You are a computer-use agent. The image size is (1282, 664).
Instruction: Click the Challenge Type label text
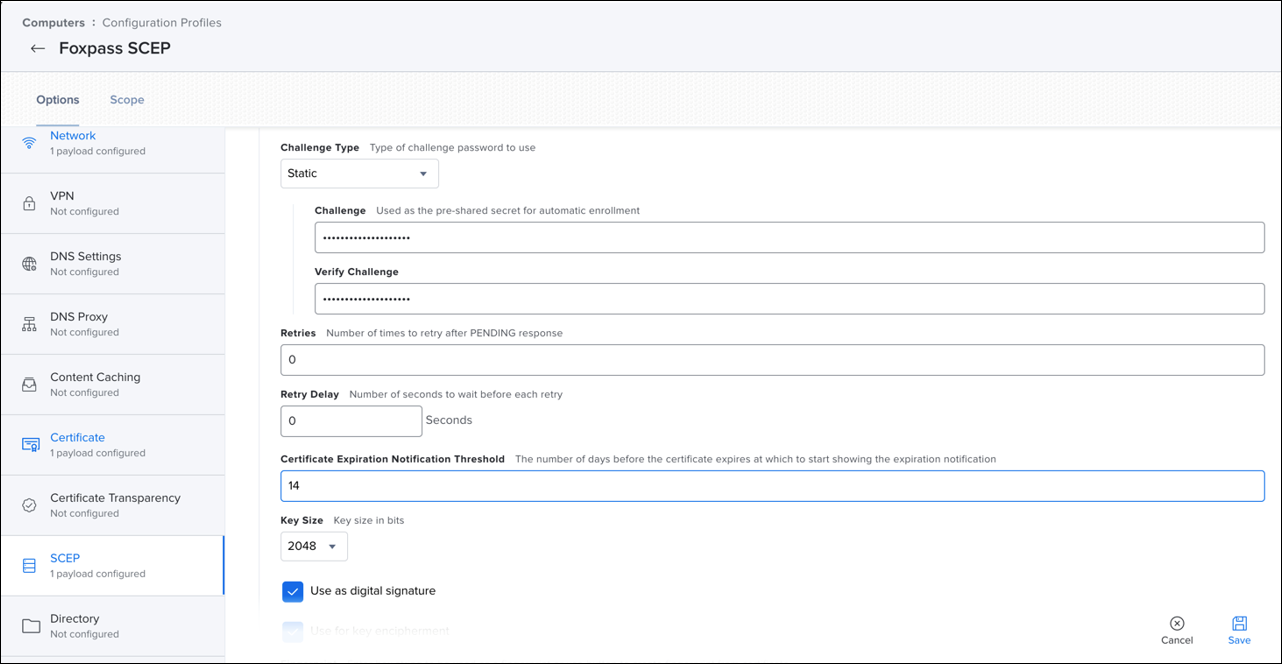(319, 148)
